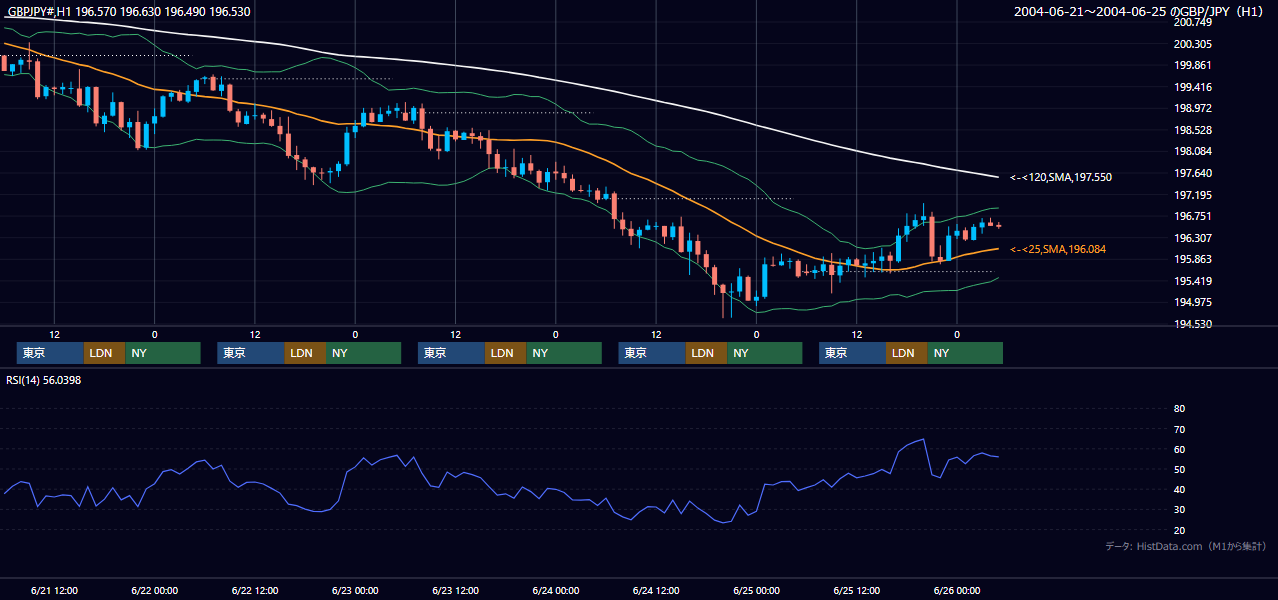Viewport: 1278px width, 600px height.
Task: Click the RSI scale value 50
Action: point(1179,469)
